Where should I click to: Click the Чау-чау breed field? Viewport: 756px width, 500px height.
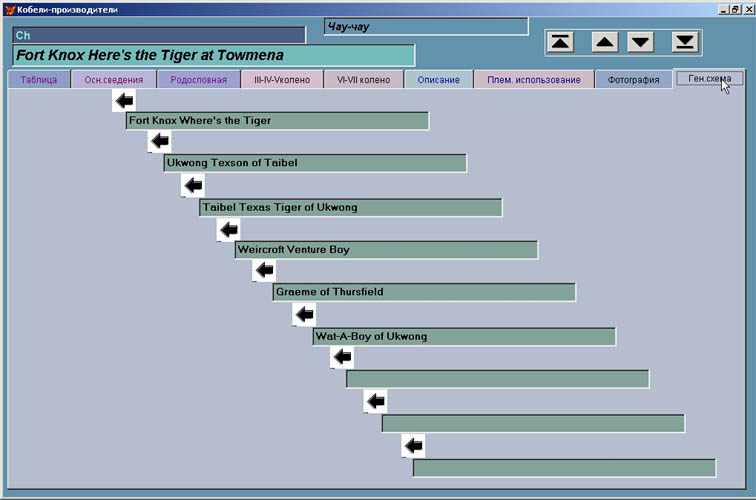point(426,27)
